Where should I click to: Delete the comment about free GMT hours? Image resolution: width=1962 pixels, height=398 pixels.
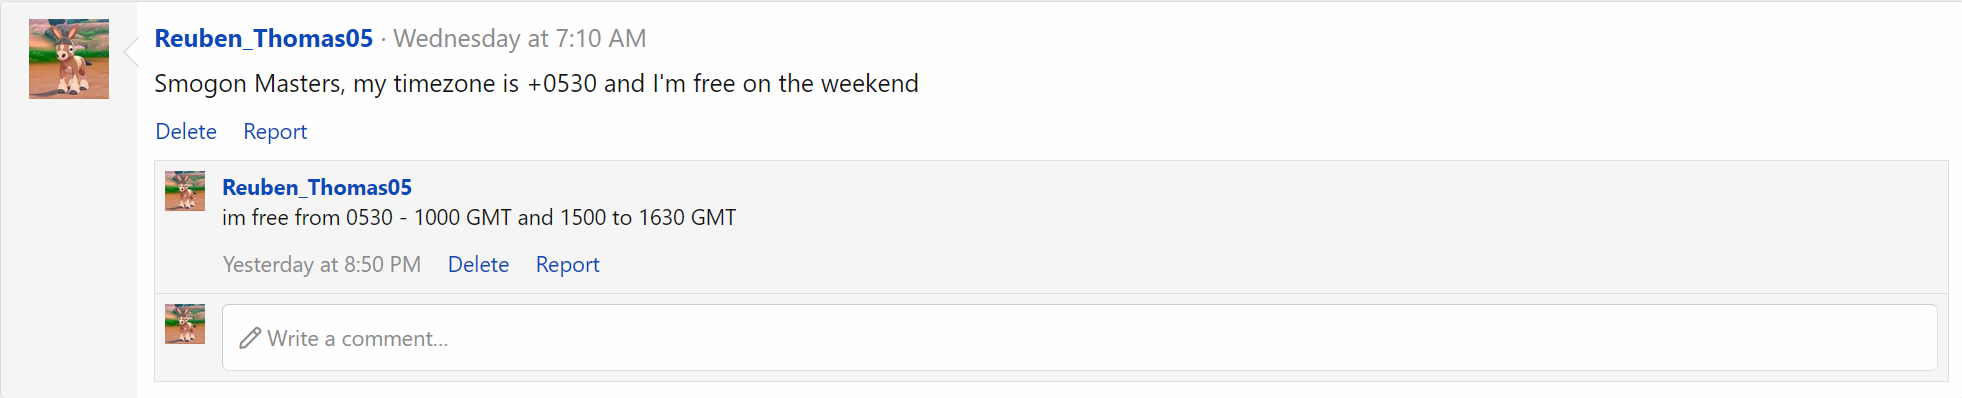(x=478, y=264)
